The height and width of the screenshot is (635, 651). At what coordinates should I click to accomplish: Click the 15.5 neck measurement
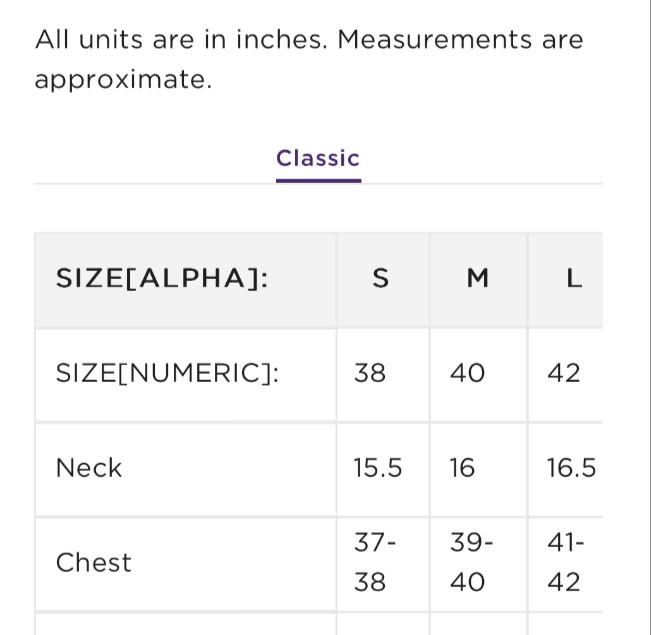pos(378,468)
